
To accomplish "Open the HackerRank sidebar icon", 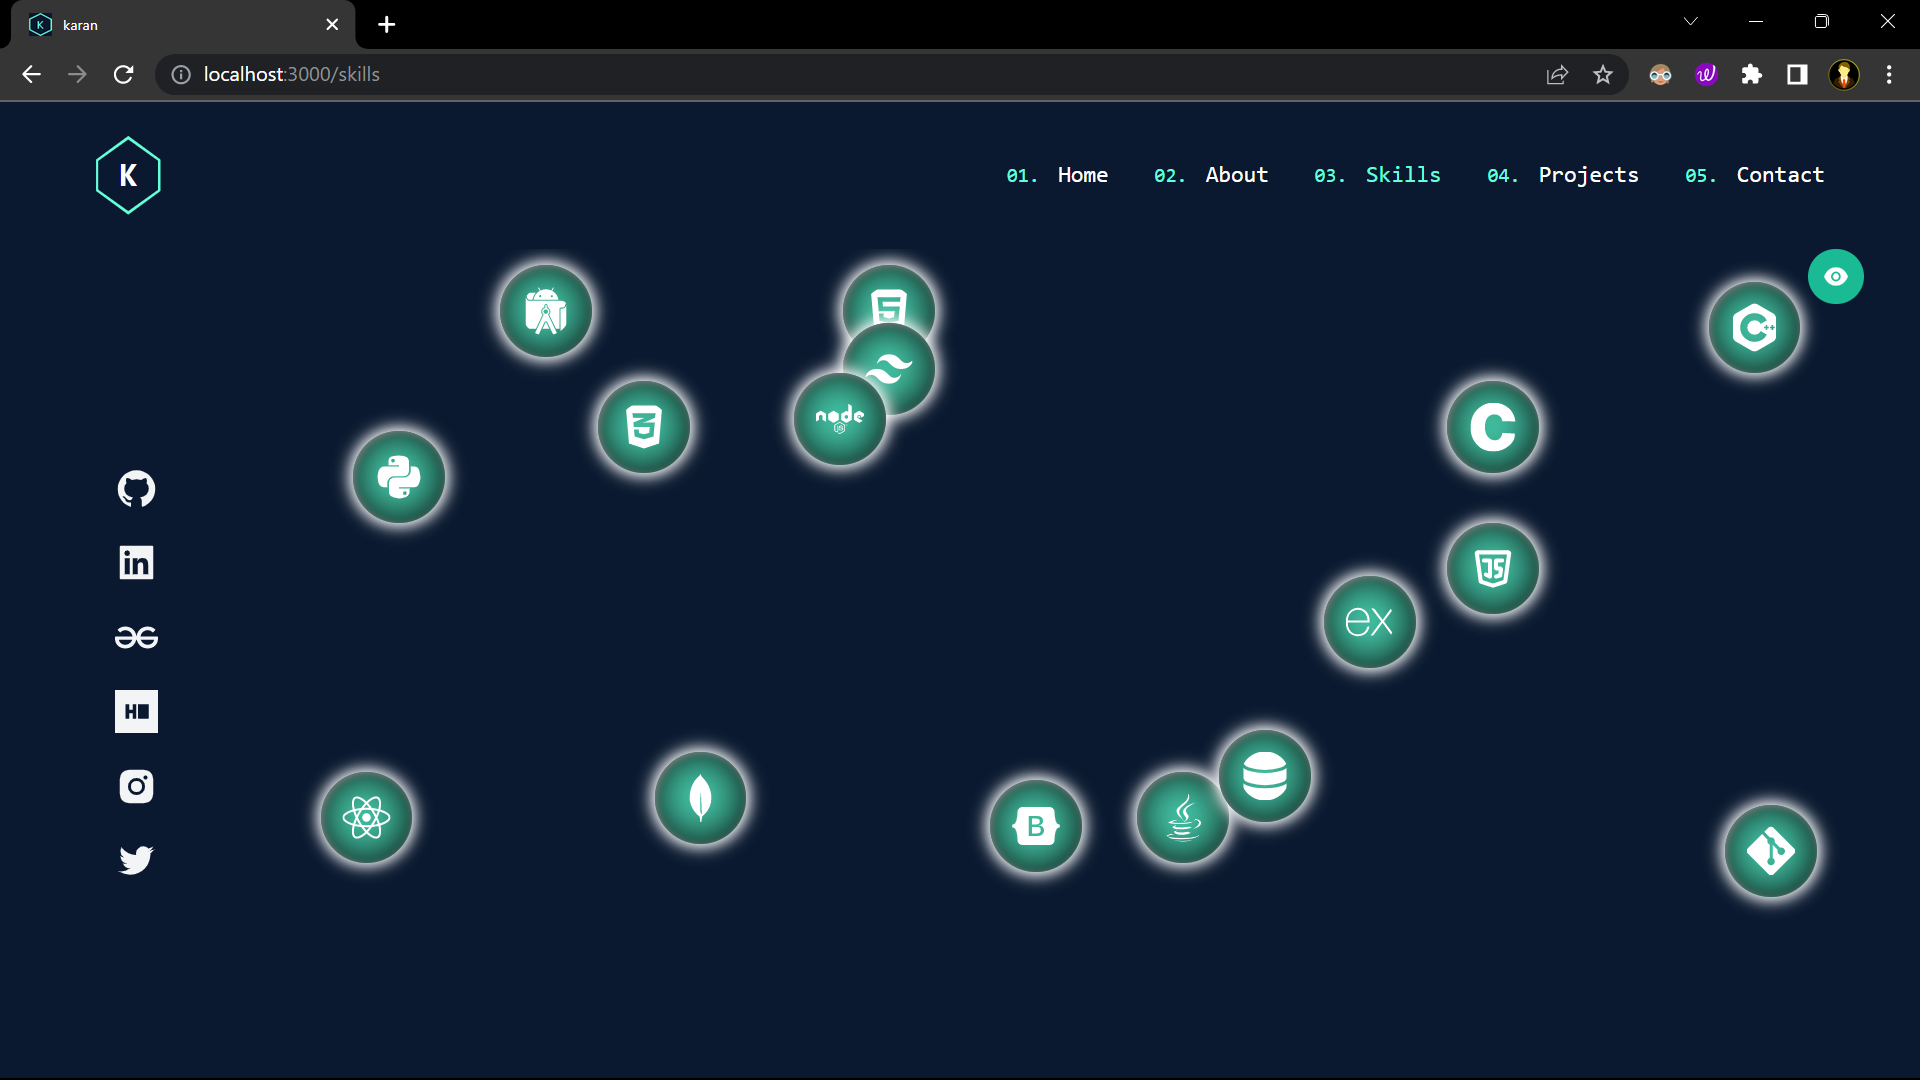I will [x=136, y=712].
